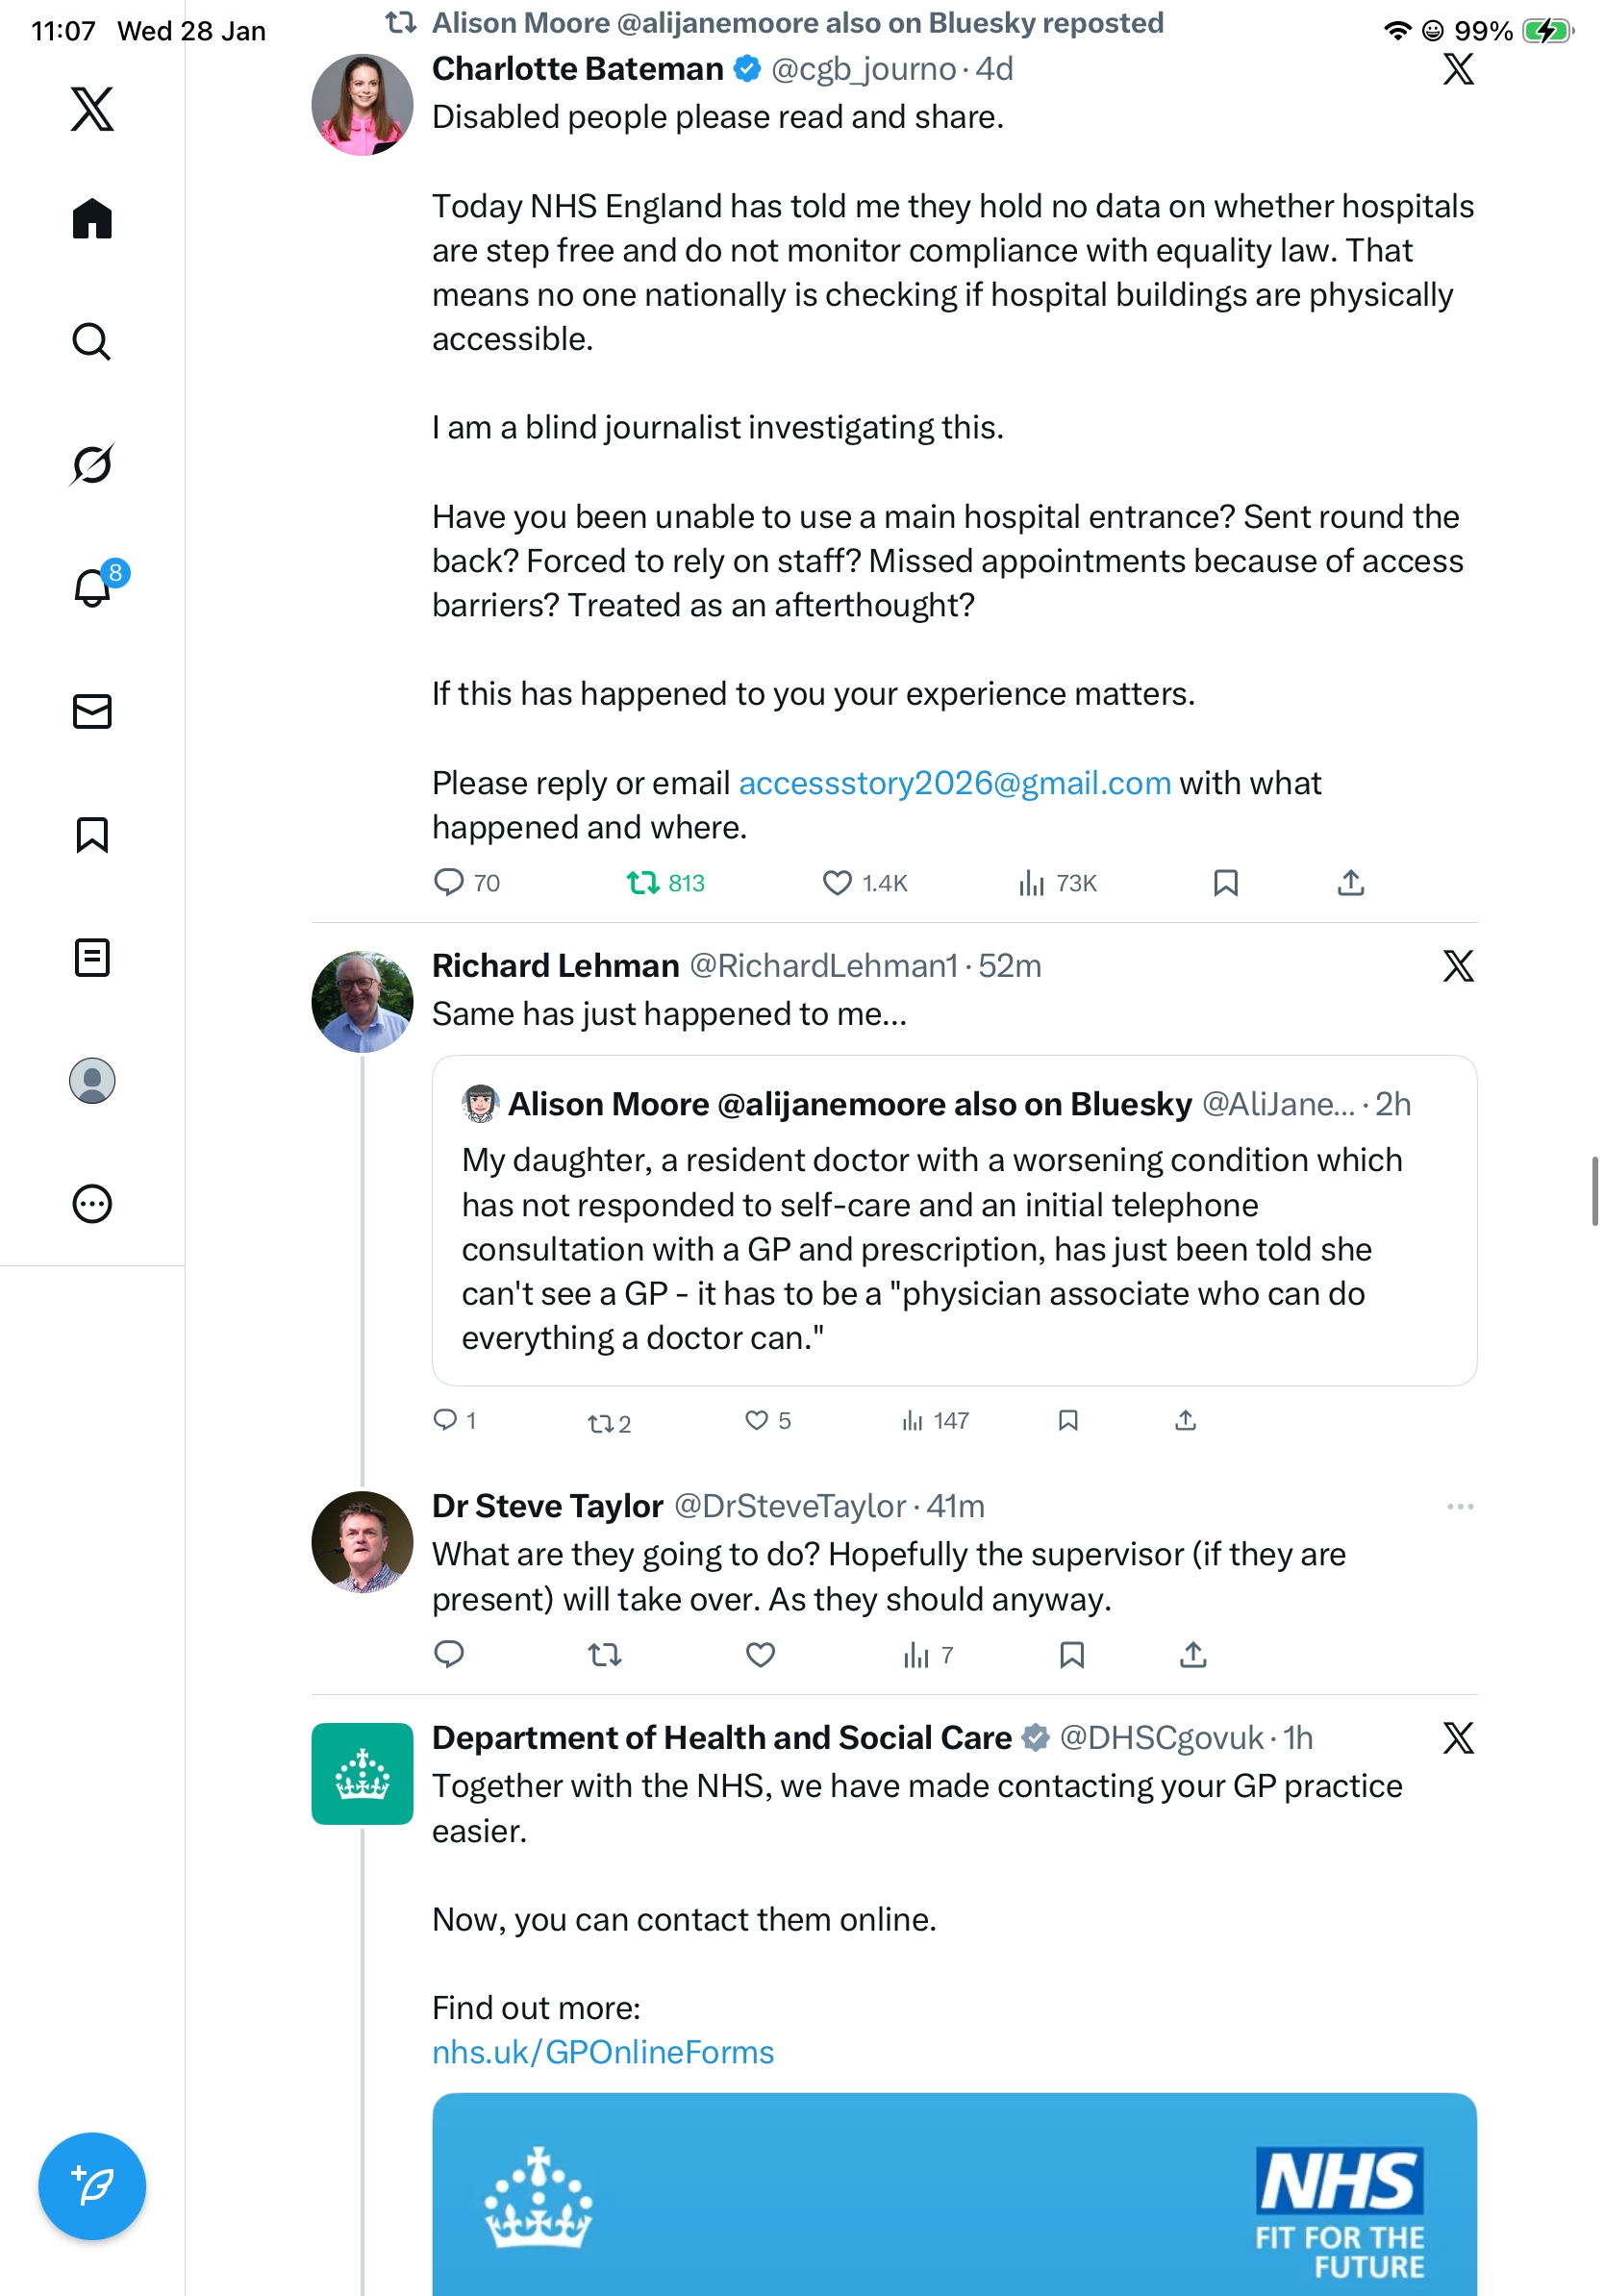Viewport: 1604px width, 2296px height.
Task: Like Charlotte Bateman's post
Action: click(836, 882)
